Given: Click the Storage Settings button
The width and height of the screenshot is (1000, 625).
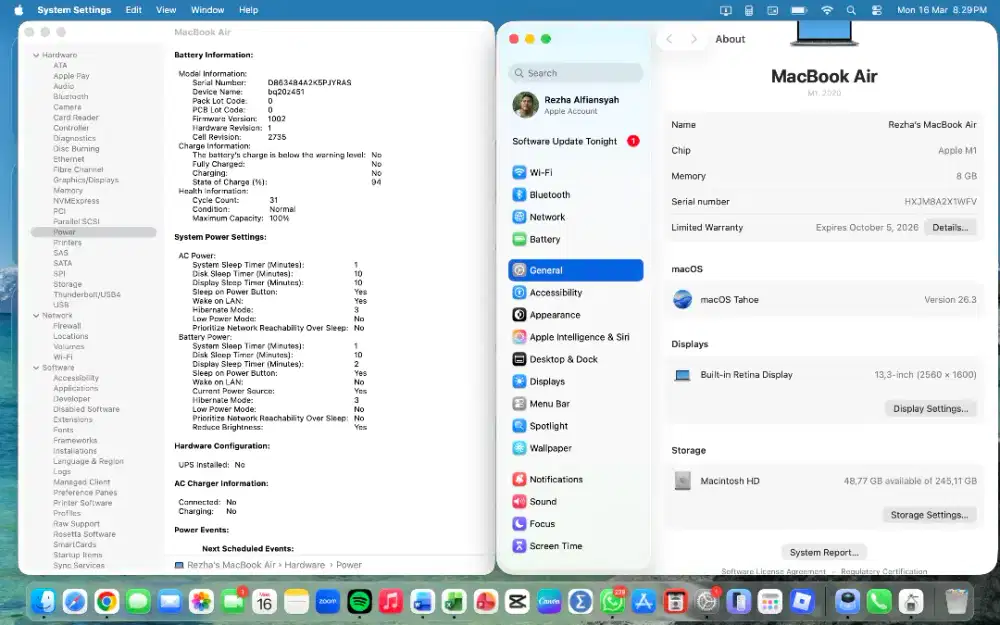Looking at the screenshot, I should [x=931, y=514].
